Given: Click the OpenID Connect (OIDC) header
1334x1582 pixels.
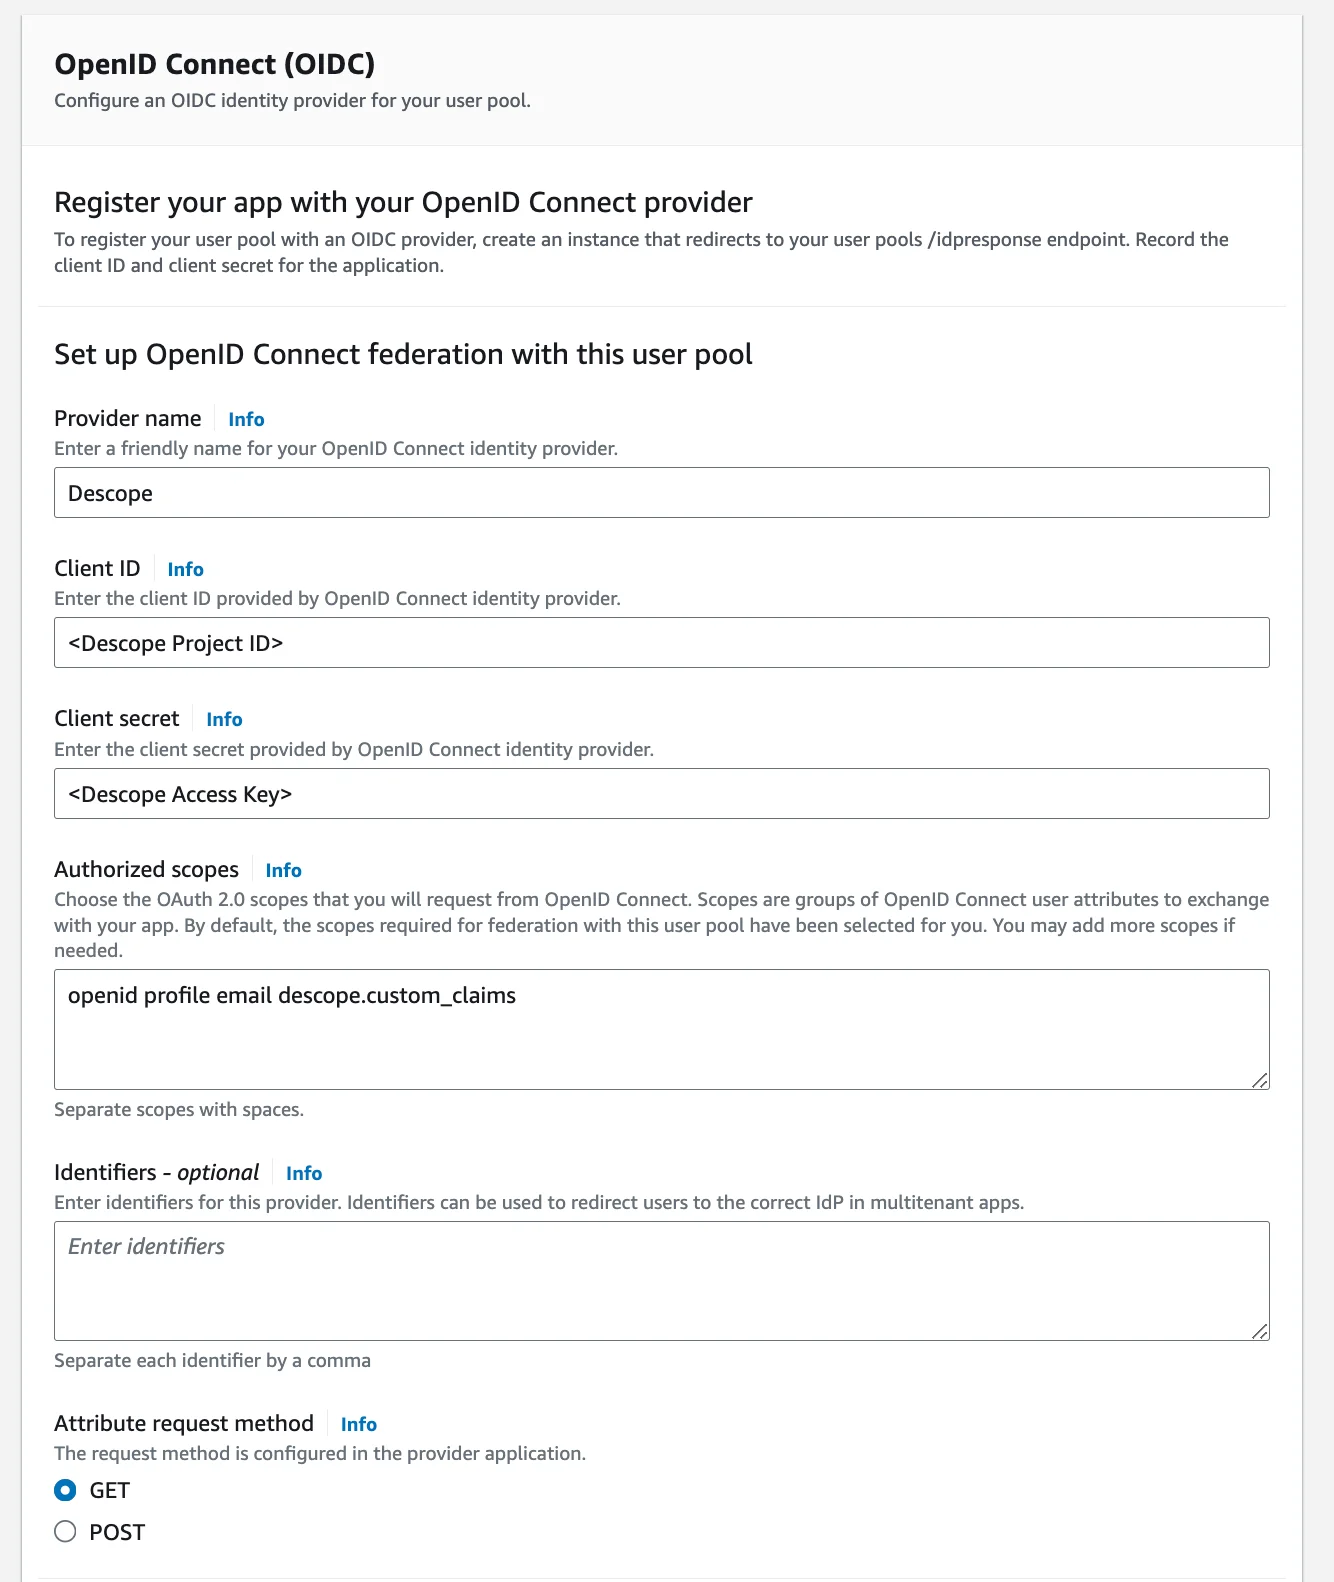Looking at the screenshot, I should (215, 64).
